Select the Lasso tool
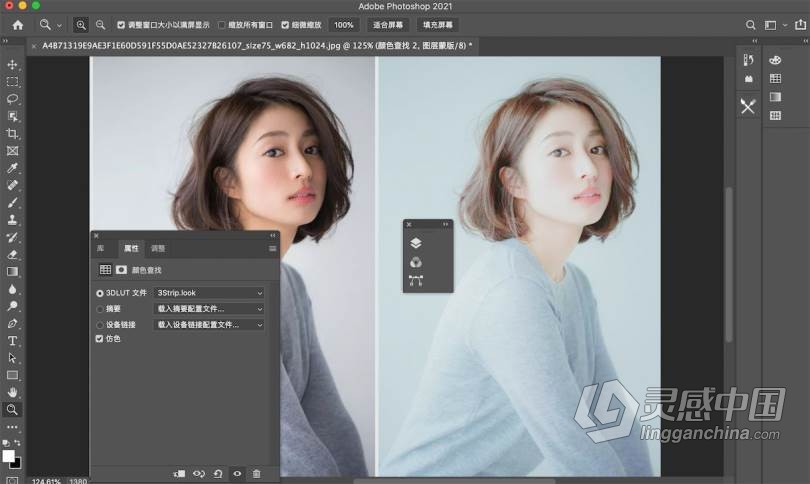The height and width of the screenshot is (484, 810). click(x=12, y=99)
